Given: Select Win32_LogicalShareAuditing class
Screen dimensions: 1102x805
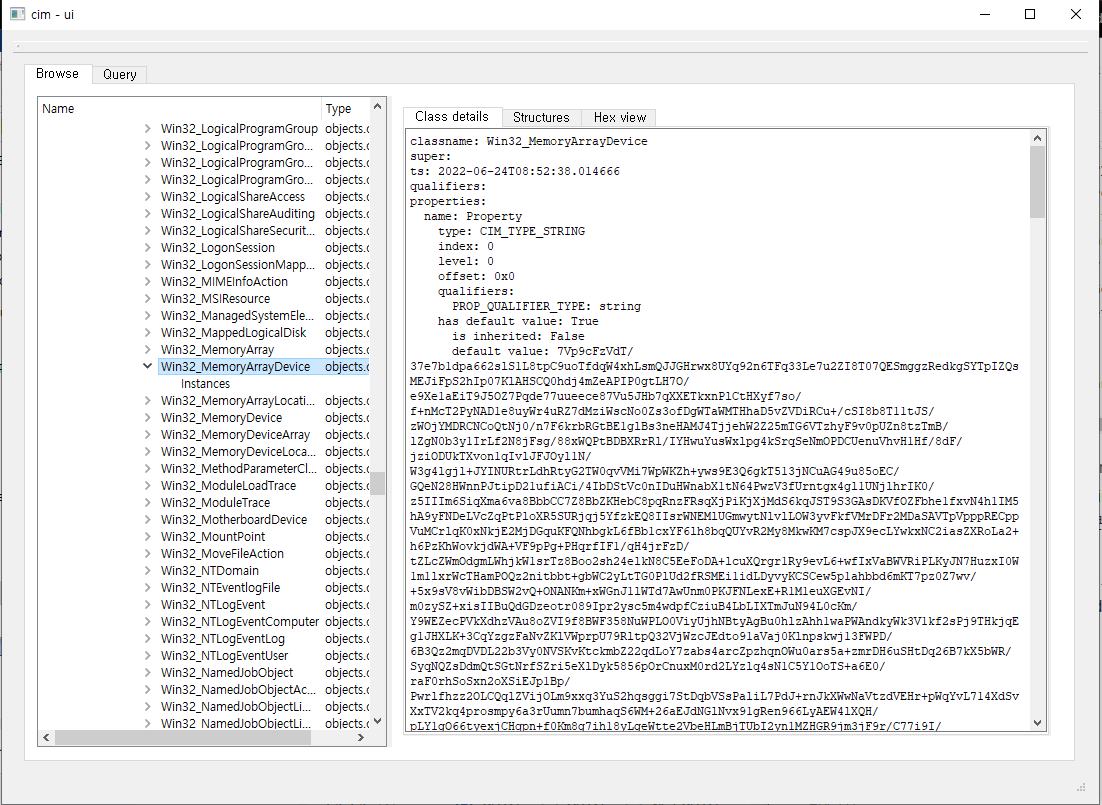Looking at the screenshot, I should 238,214.
